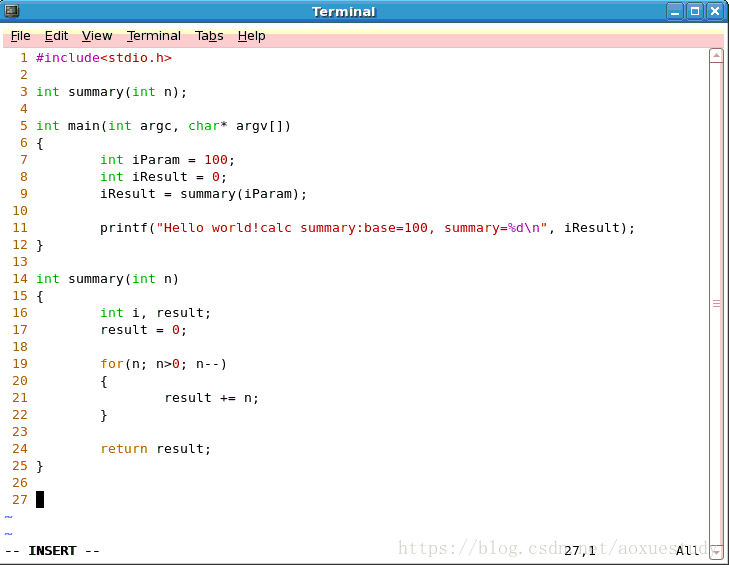
Task: Click the 'int summary(int n);' declaration on line 3
Action: [x=112, y=92]
